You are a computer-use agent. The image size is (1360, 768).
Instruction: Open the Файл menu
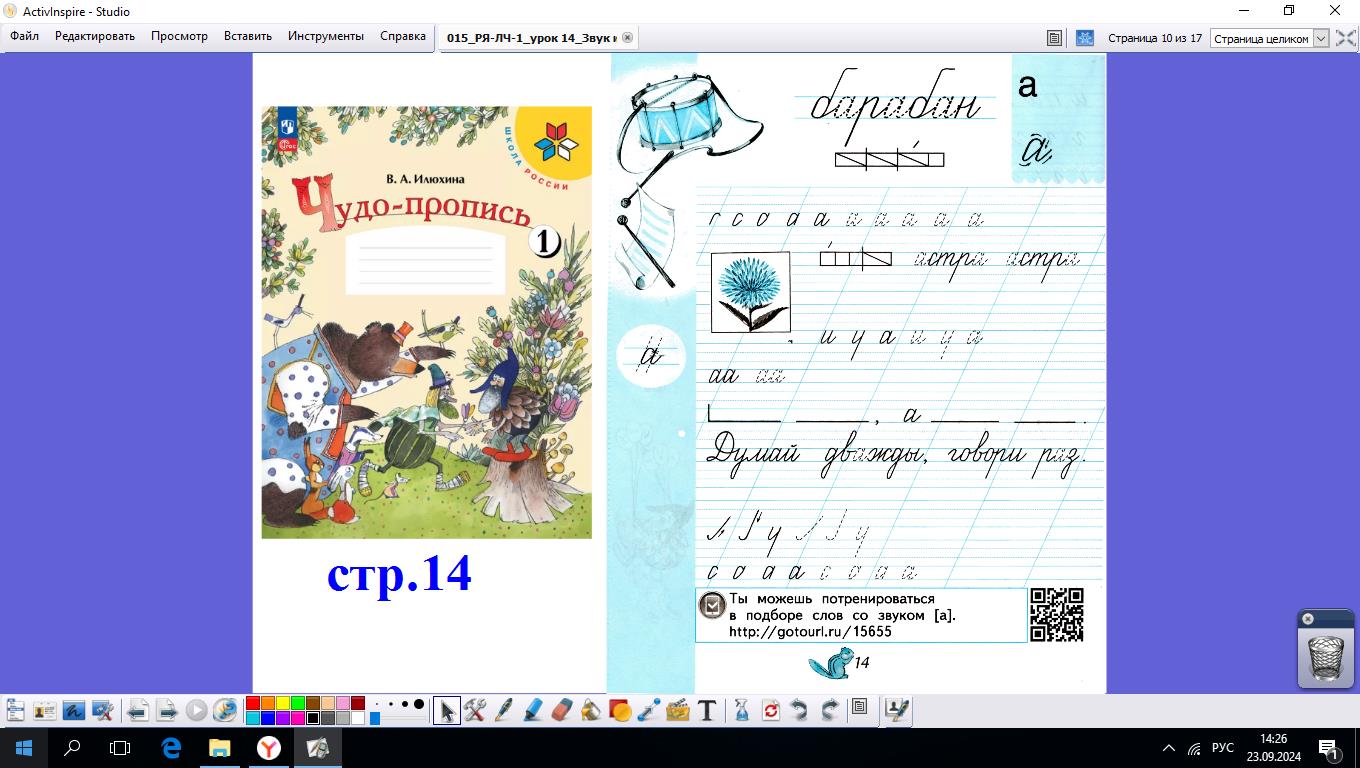coord(25,36)
